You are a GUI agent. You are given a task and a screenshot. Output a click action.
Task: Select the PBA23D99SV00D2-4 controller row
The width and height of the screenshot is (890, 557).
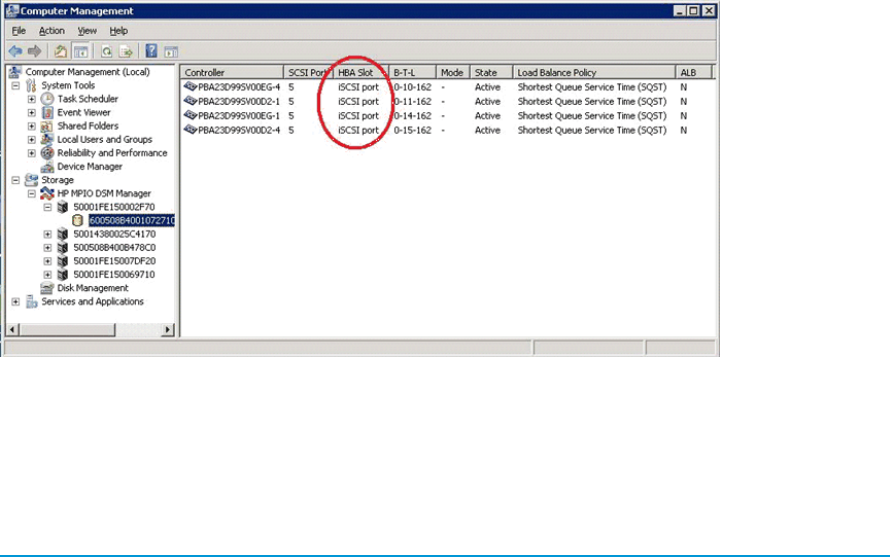tap(239, 130)
